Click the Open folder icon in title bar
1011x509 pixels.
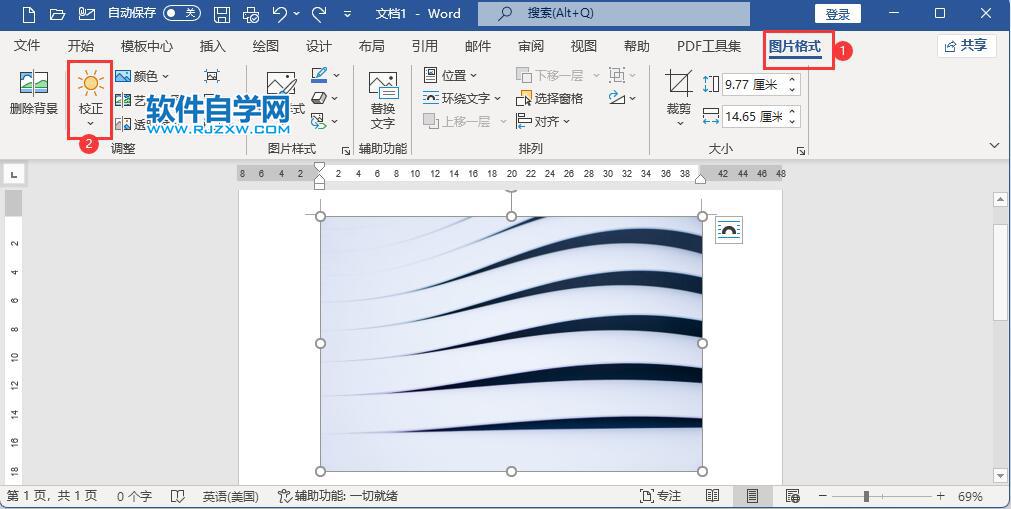click(57, 14)
